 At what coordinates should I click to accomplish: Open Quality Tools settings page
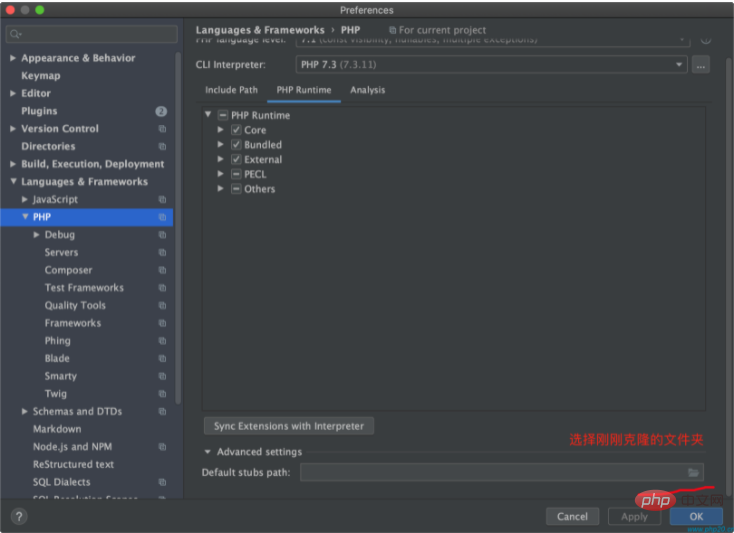(x=75, y=306)
